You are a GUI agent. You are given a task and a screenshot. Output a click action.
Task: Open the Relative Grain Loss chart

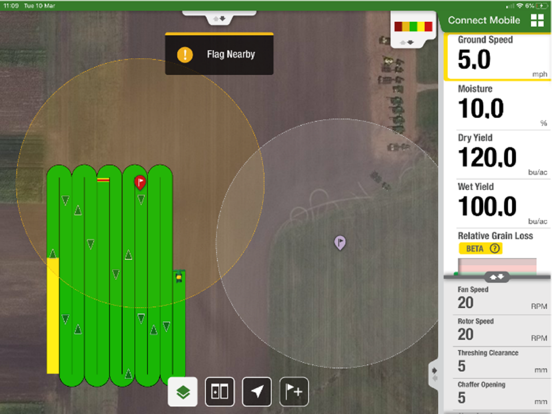(497, 266)
